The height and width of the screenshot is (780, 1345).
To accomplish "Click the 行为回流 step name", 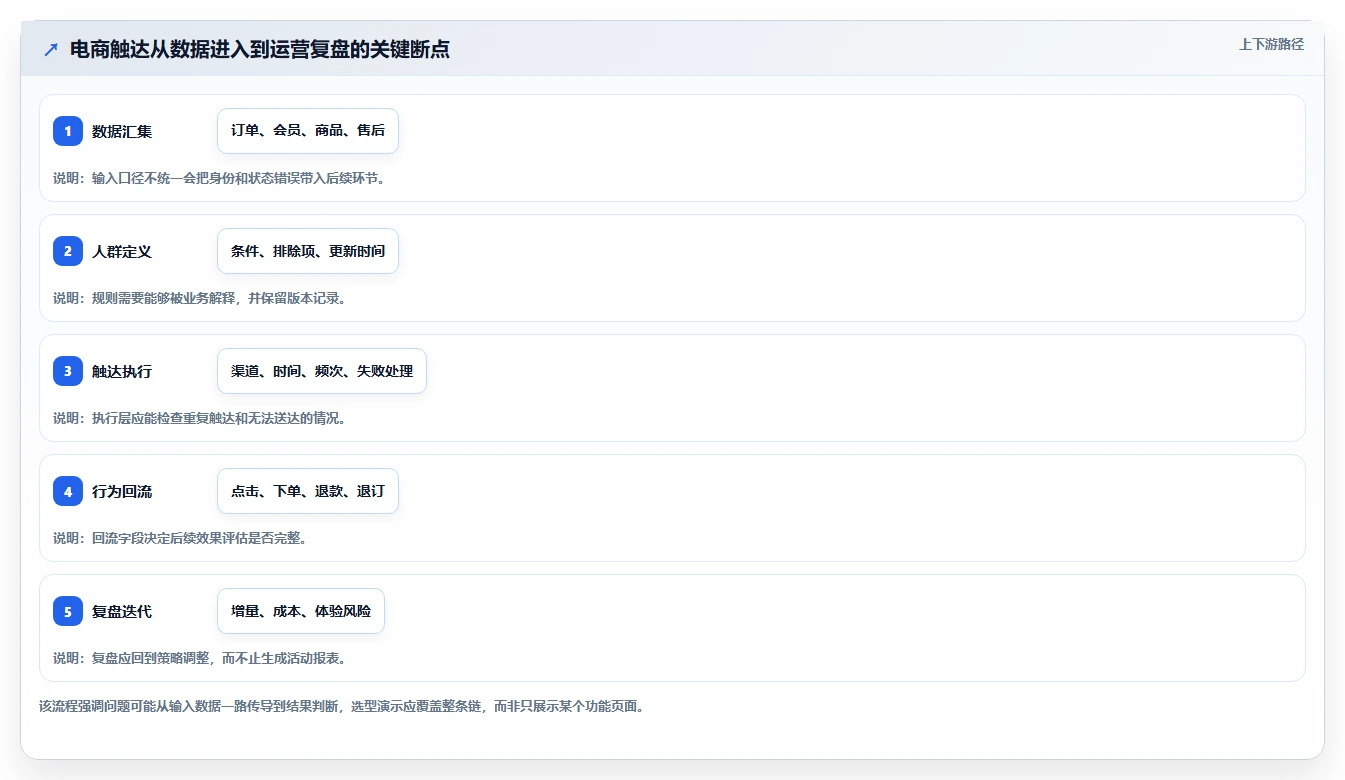I will coord(122,491).
